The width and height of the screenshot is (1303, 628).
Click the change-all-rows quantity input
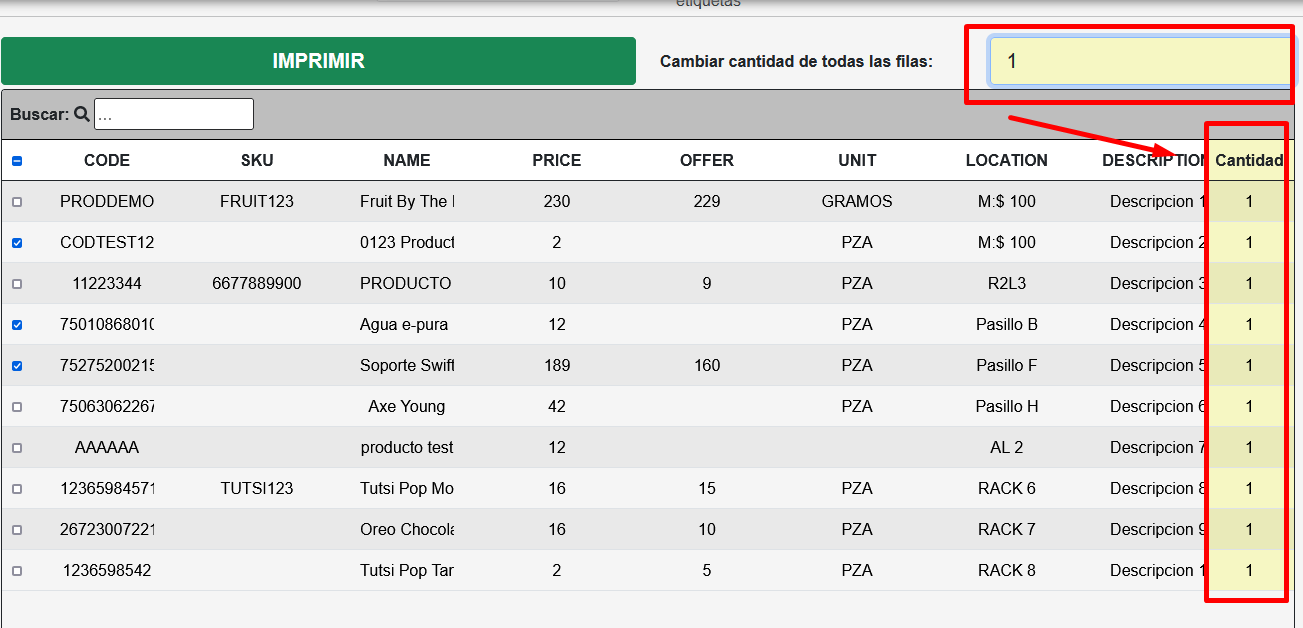[1140, 62]
